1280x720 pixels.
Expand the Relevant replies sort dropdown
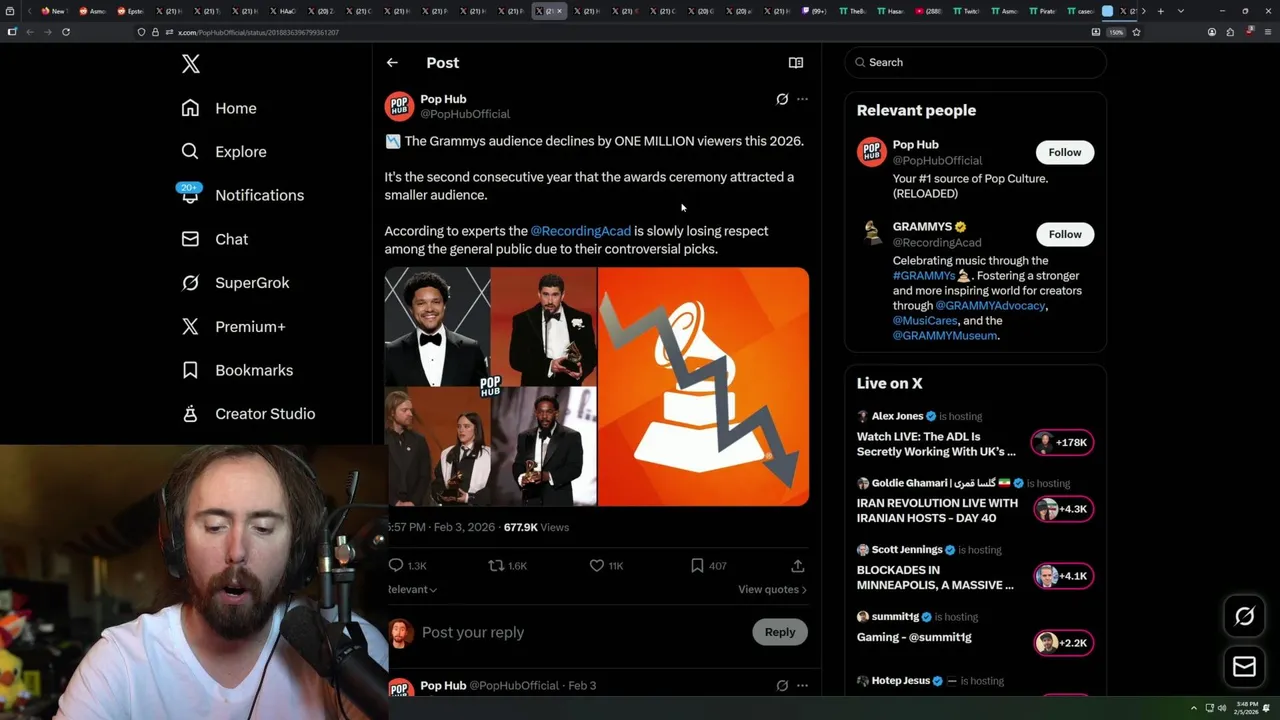pyautogui.click(x=412, y=589)
